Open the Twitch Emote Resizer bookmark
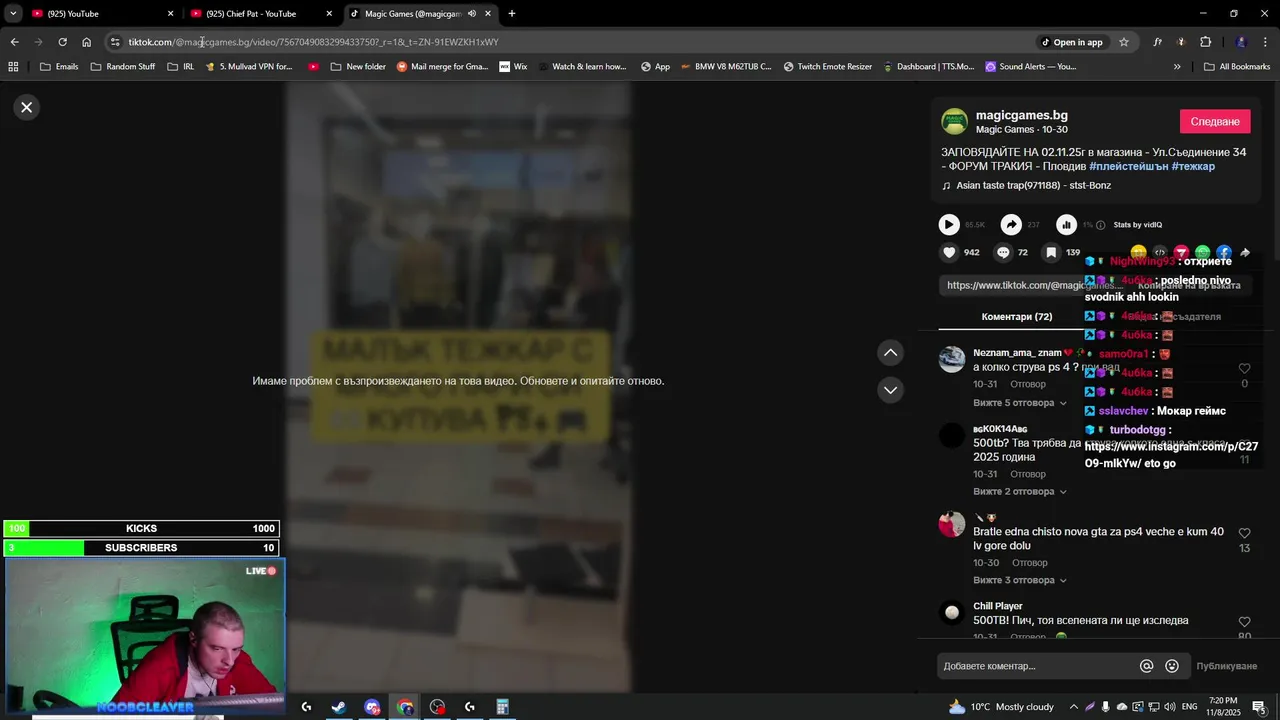Image resolution: width=1280 pixels, height=720 pixels. coord(828,67)
